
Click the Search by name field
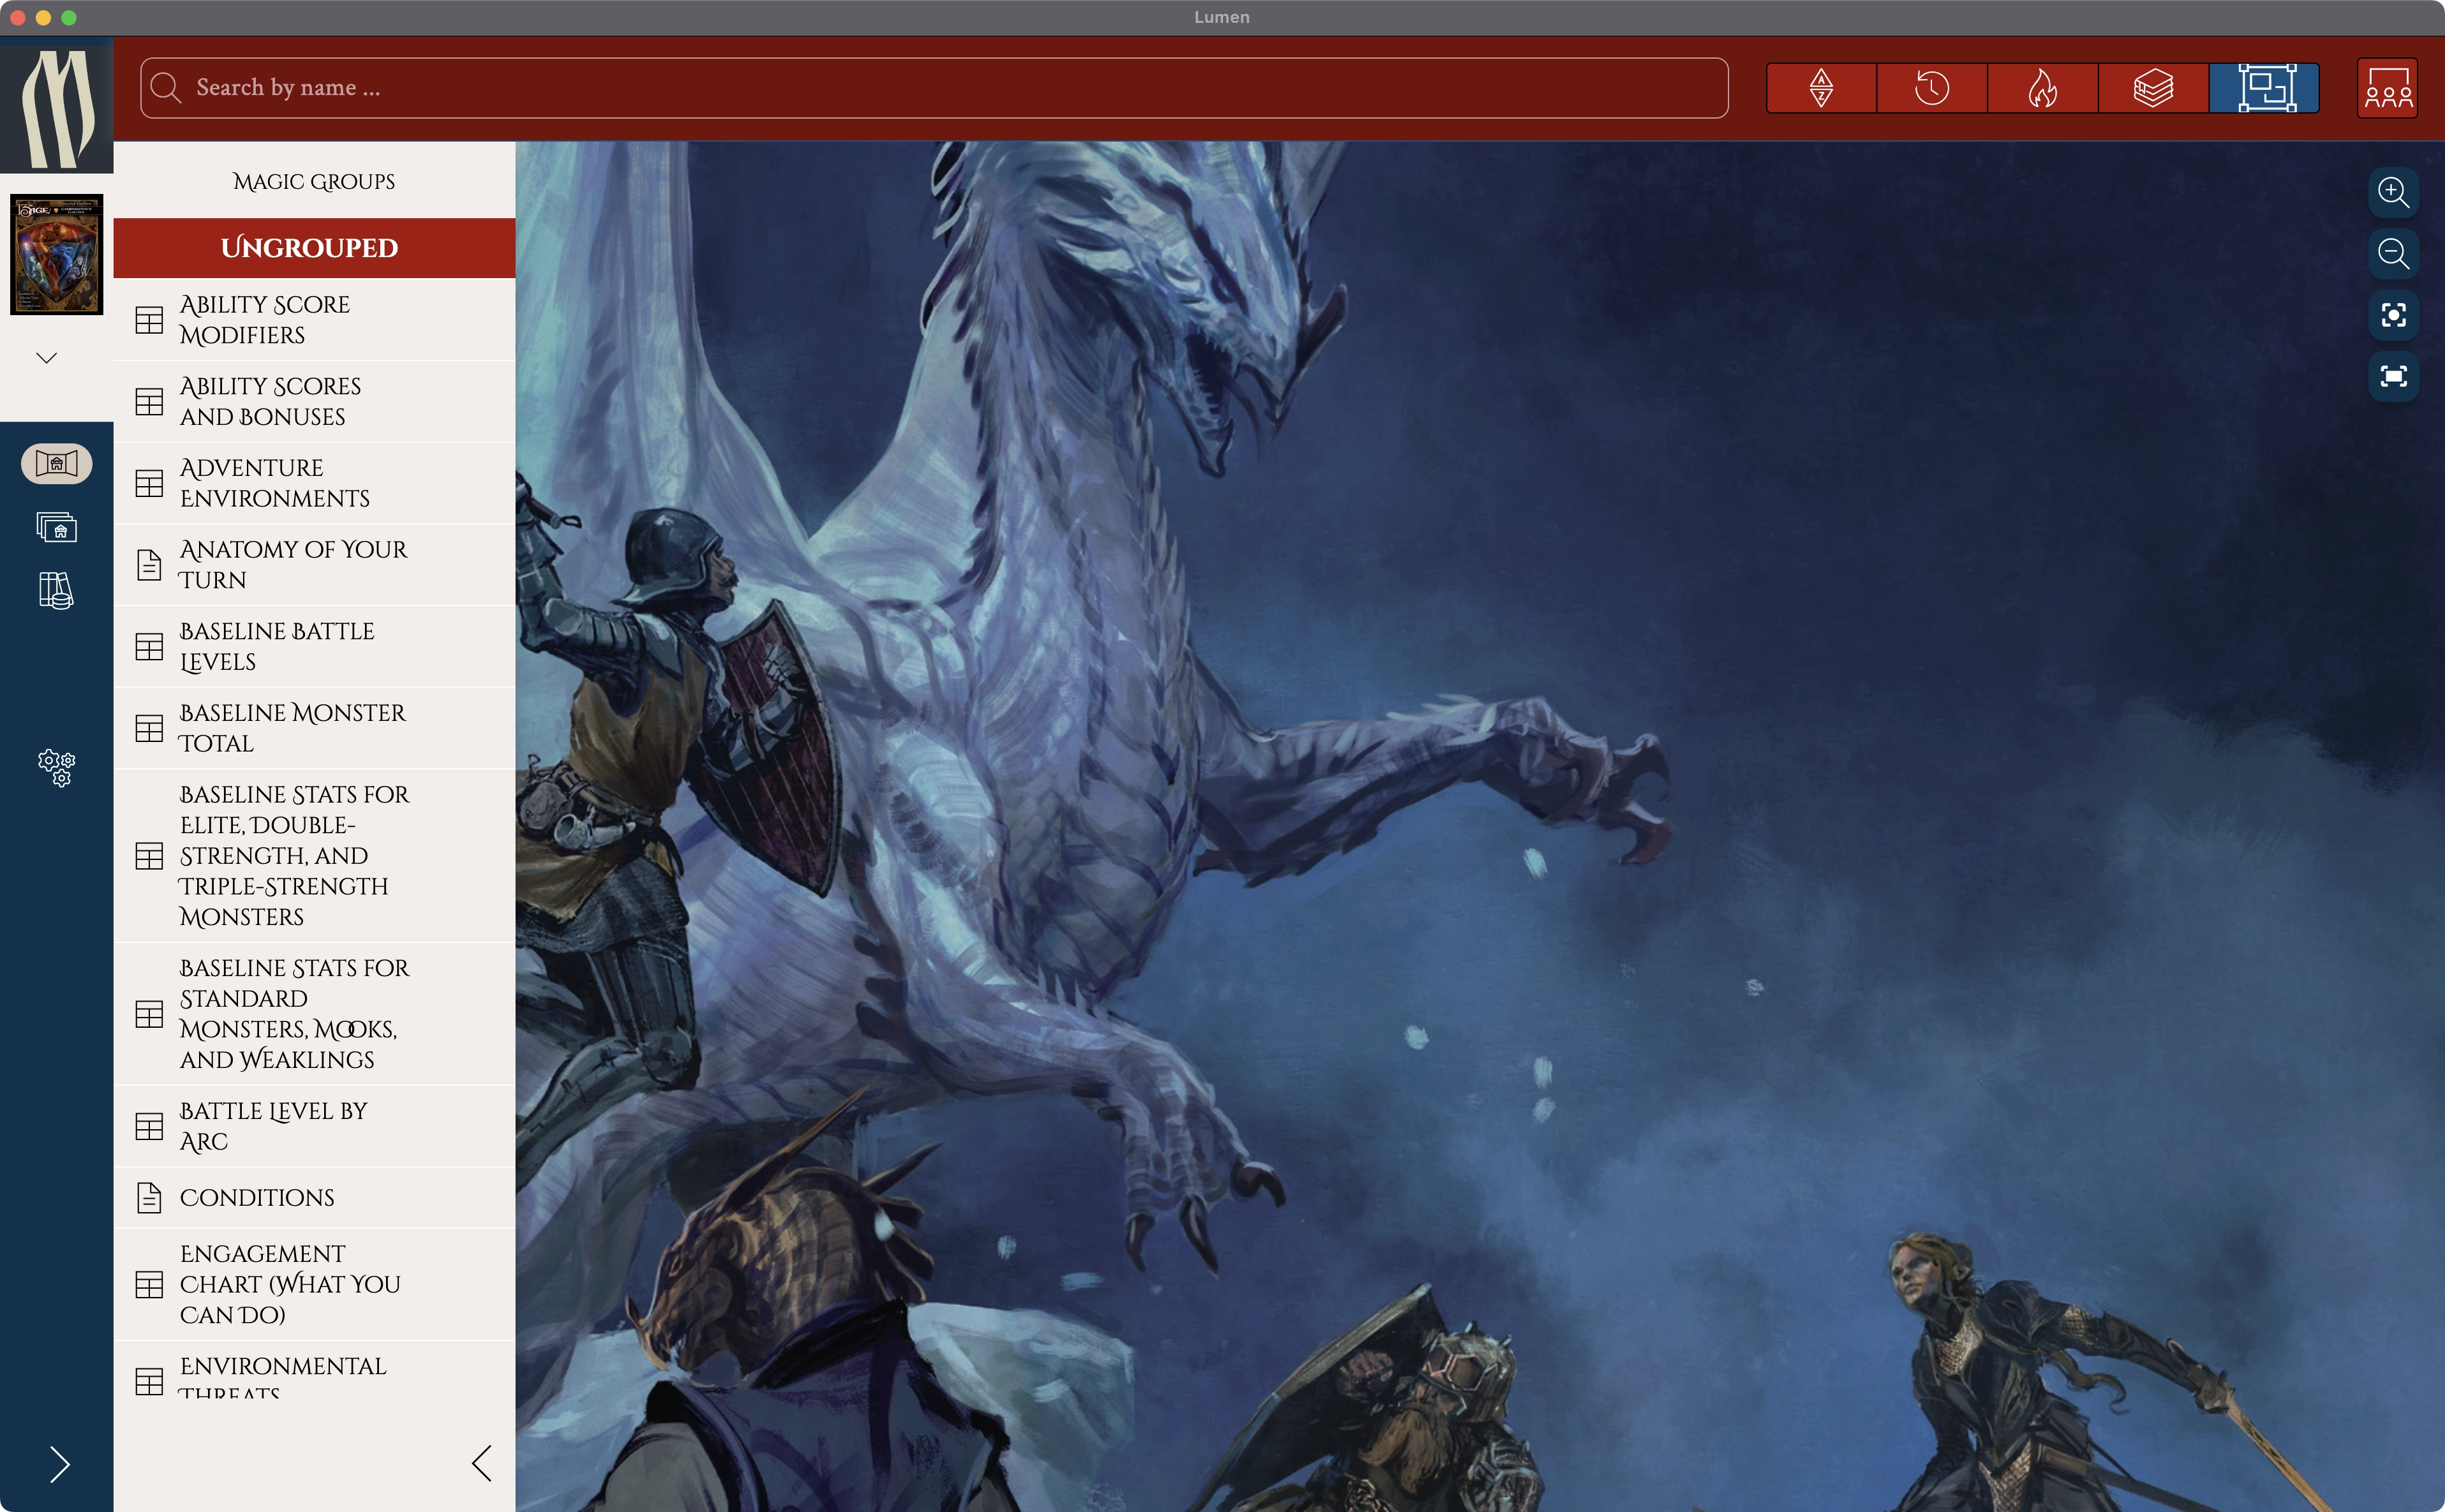click(934, 88)
